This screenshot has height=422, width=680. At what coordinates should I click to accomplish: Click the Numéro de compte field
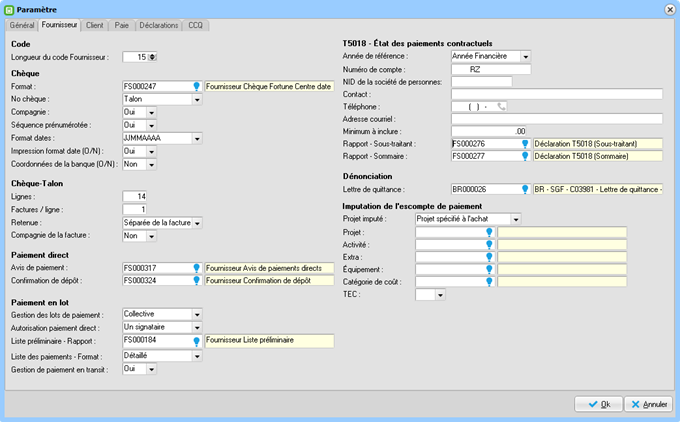pos(491,69)
